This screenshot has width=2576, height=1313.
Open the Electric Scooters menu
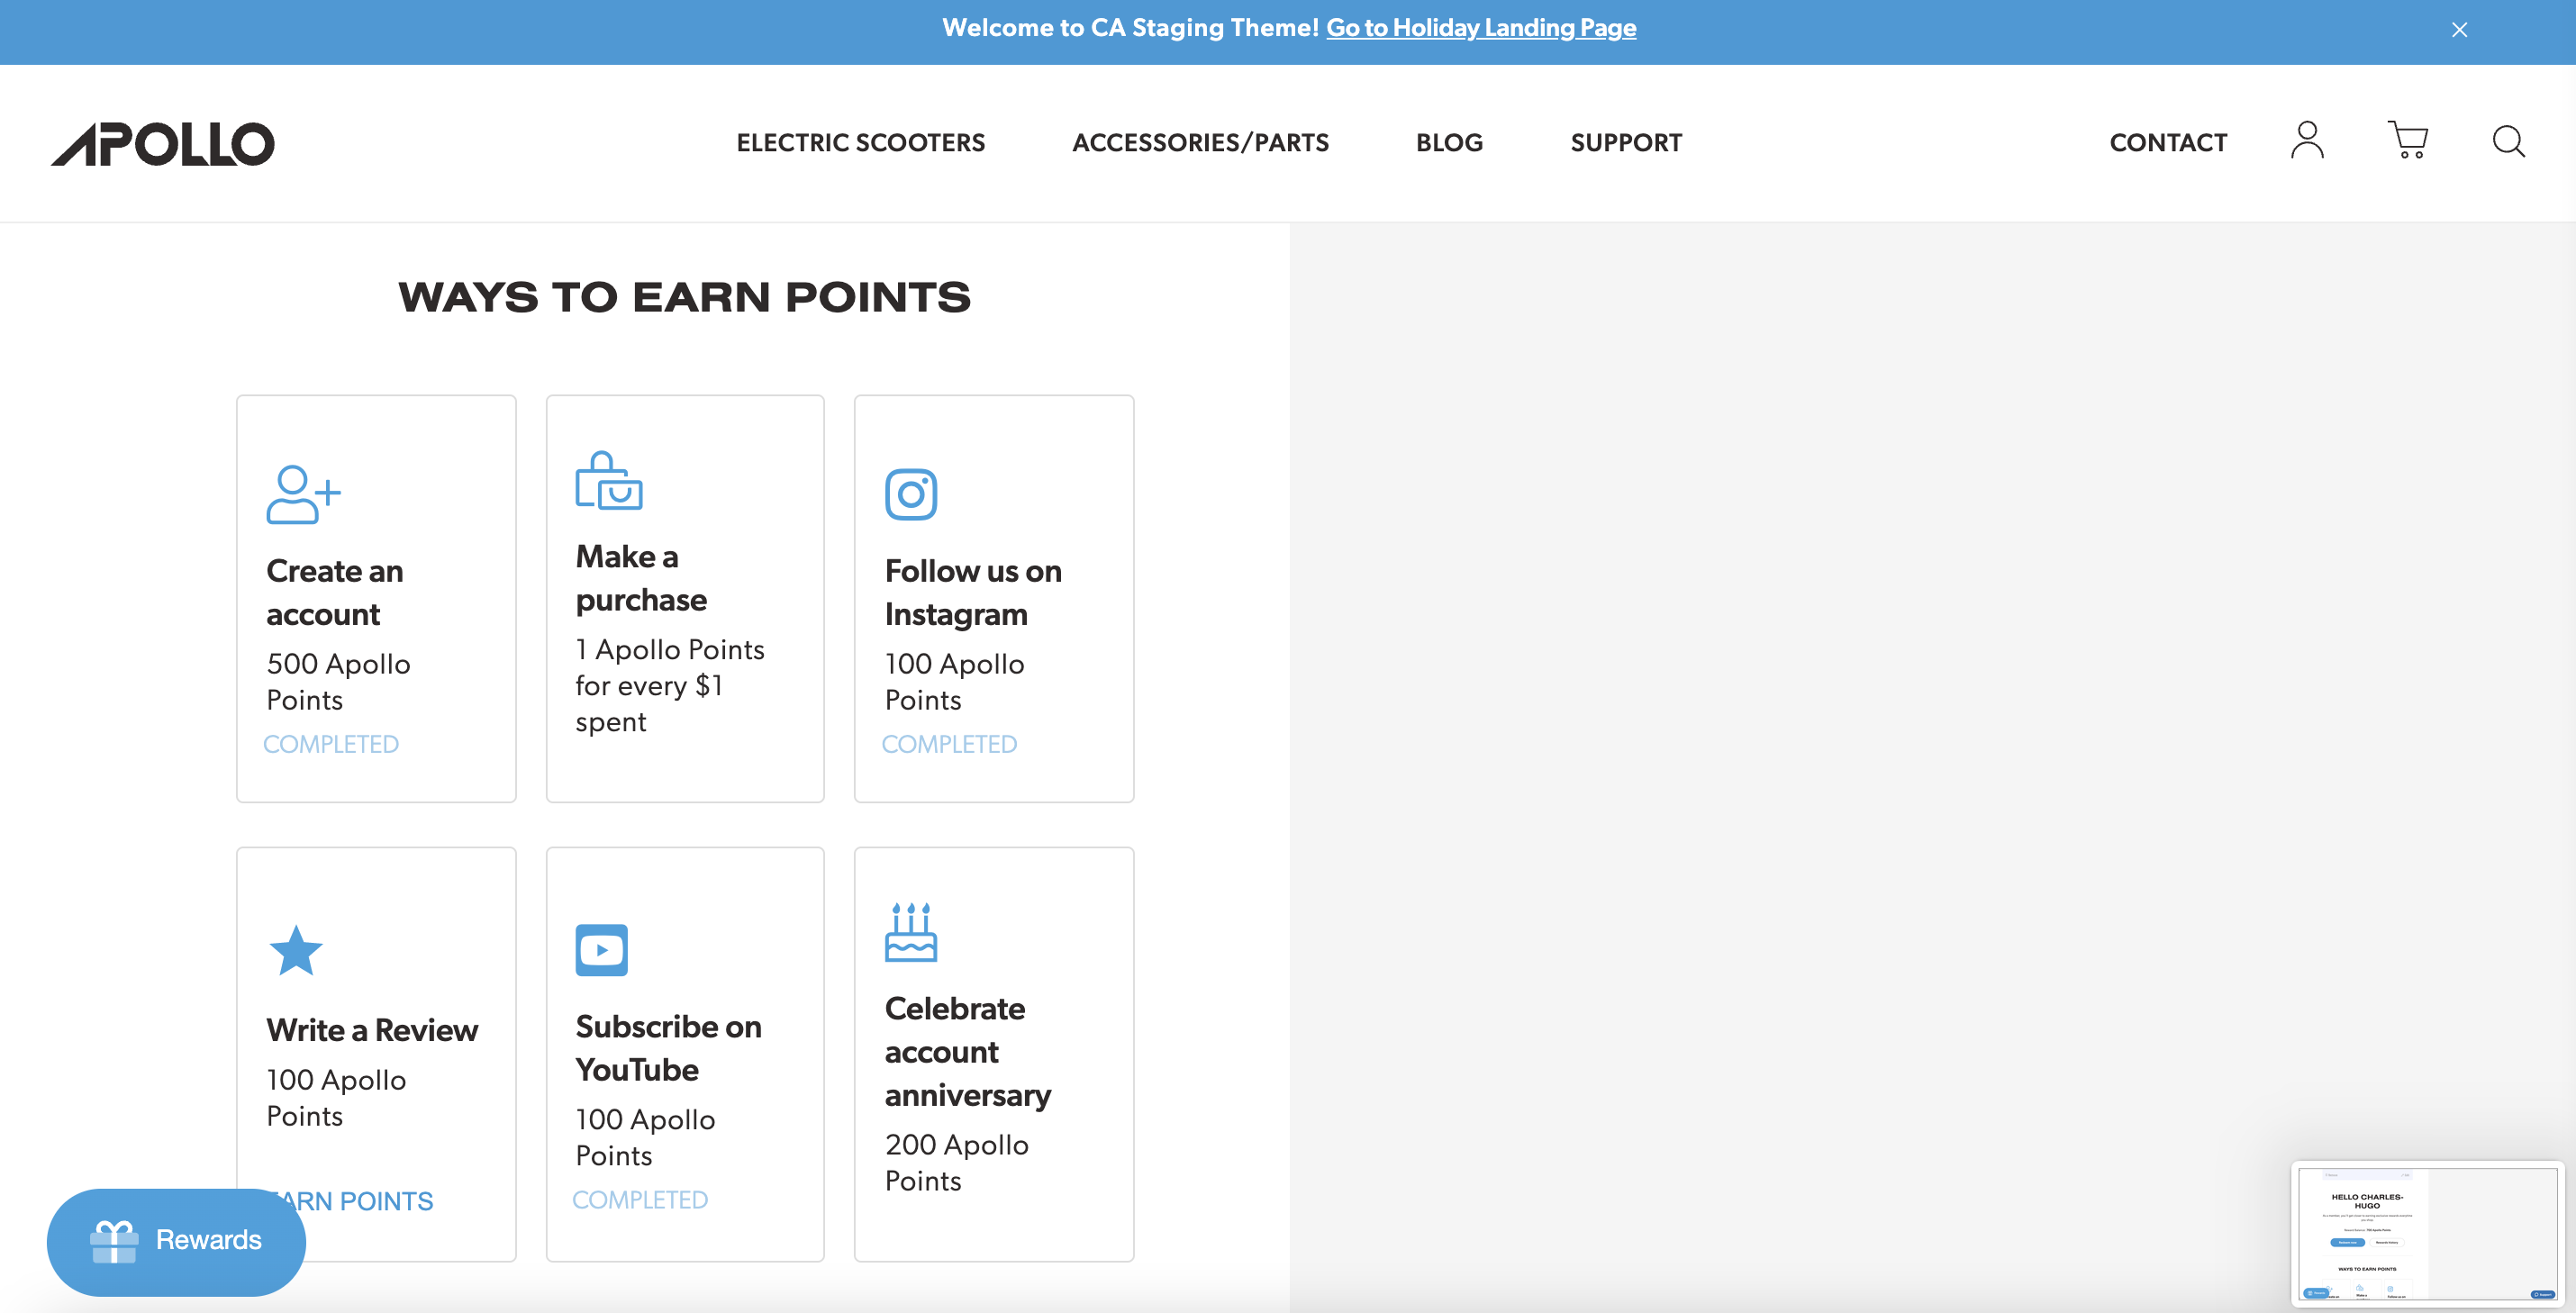coord(861,143)
